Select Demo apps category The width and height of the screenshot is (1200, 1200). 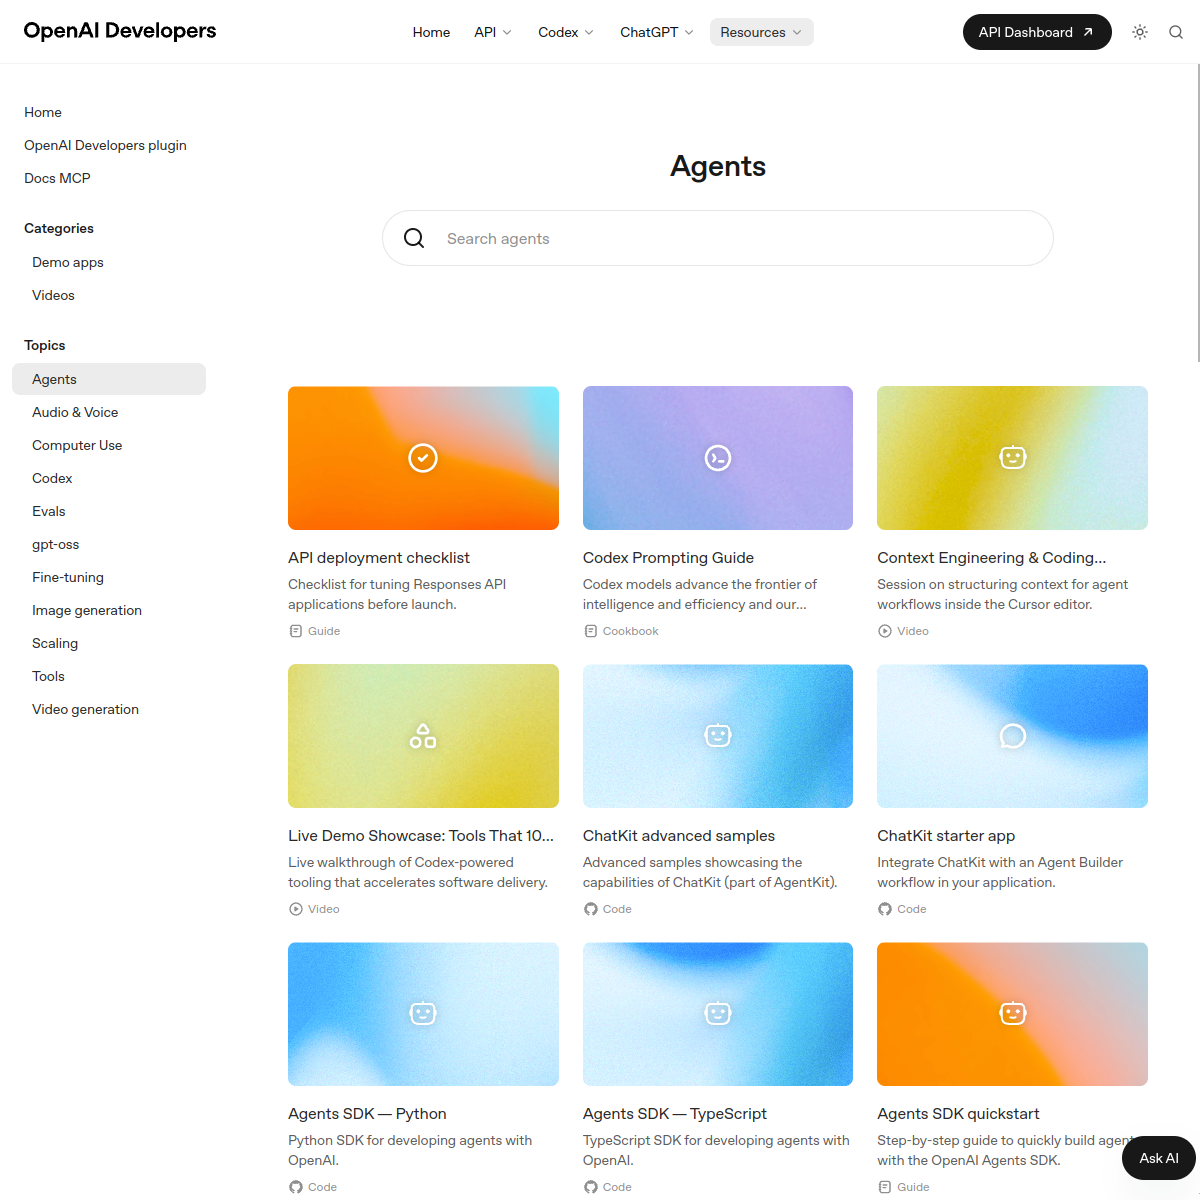(68, 262)
